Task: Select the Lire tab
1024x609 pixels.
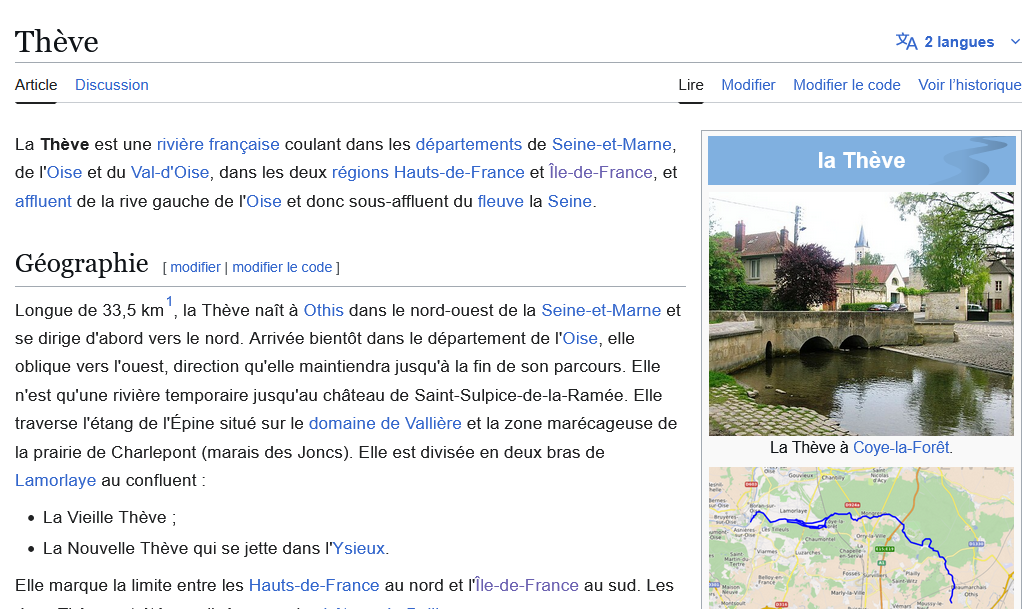Action: (x=691, y=85)
